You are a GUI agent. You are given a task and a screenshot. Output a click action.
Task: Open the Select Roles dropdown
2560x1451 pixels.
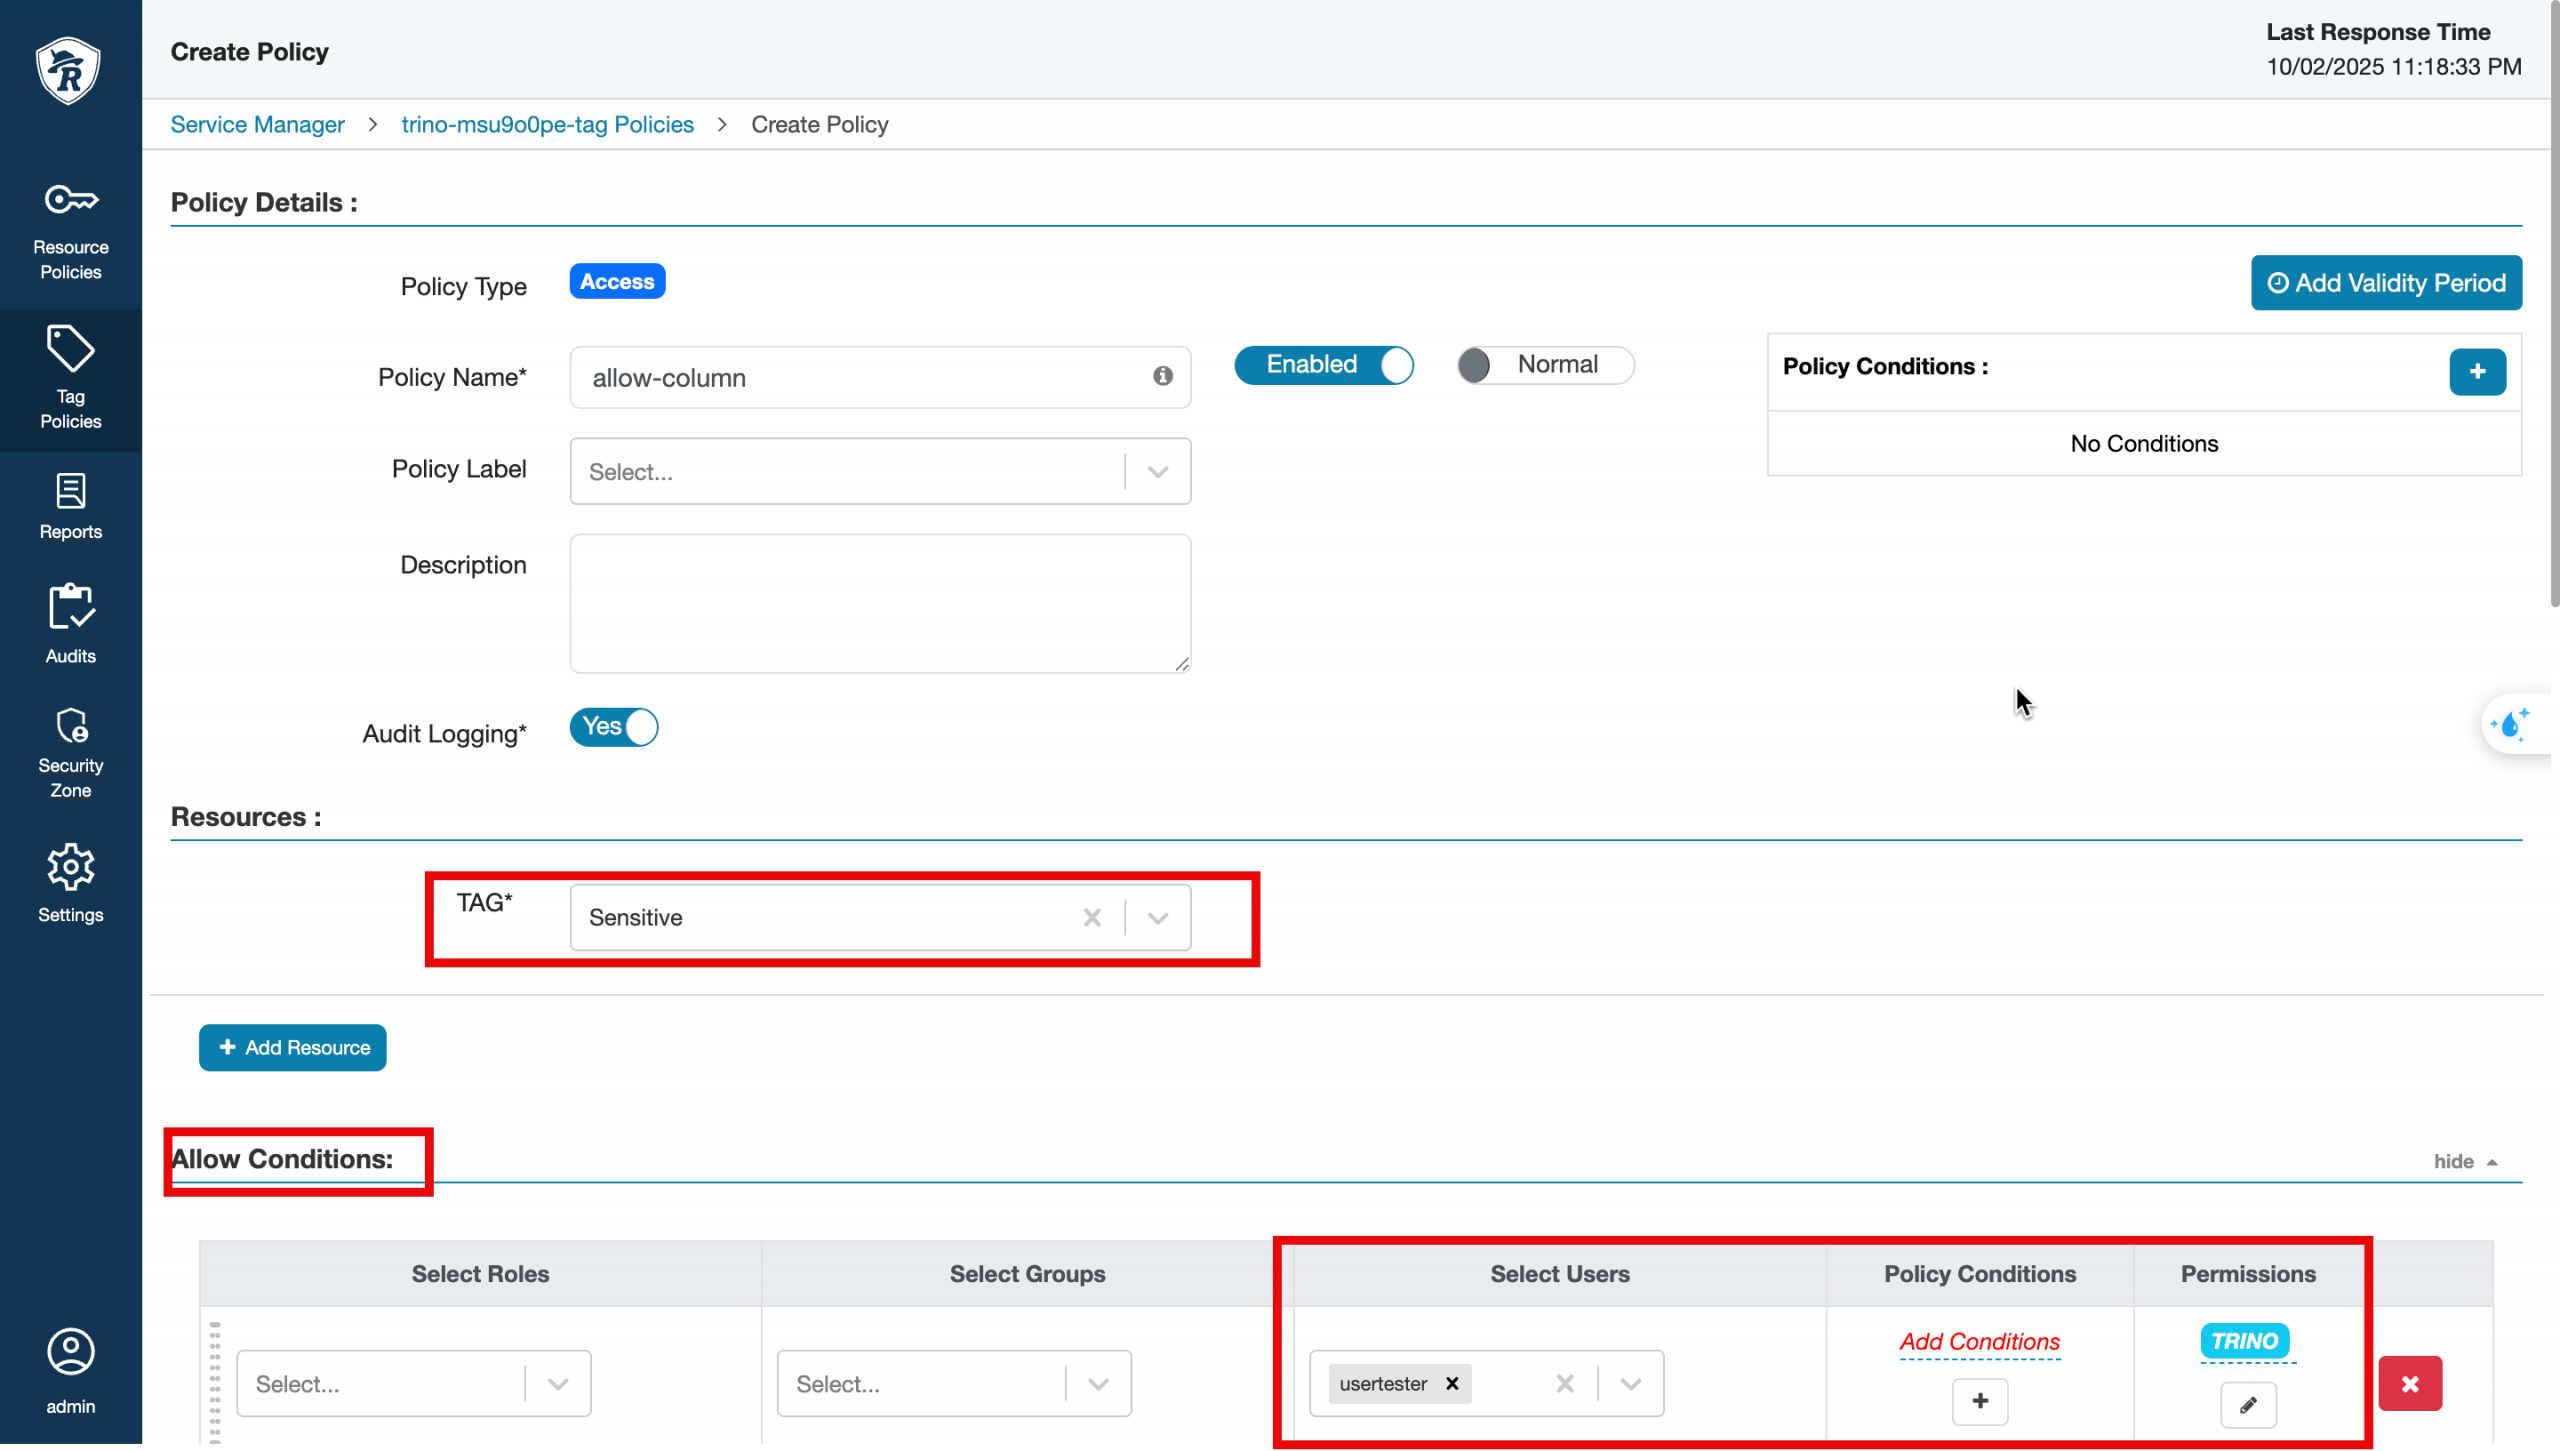coord(558,1384)
